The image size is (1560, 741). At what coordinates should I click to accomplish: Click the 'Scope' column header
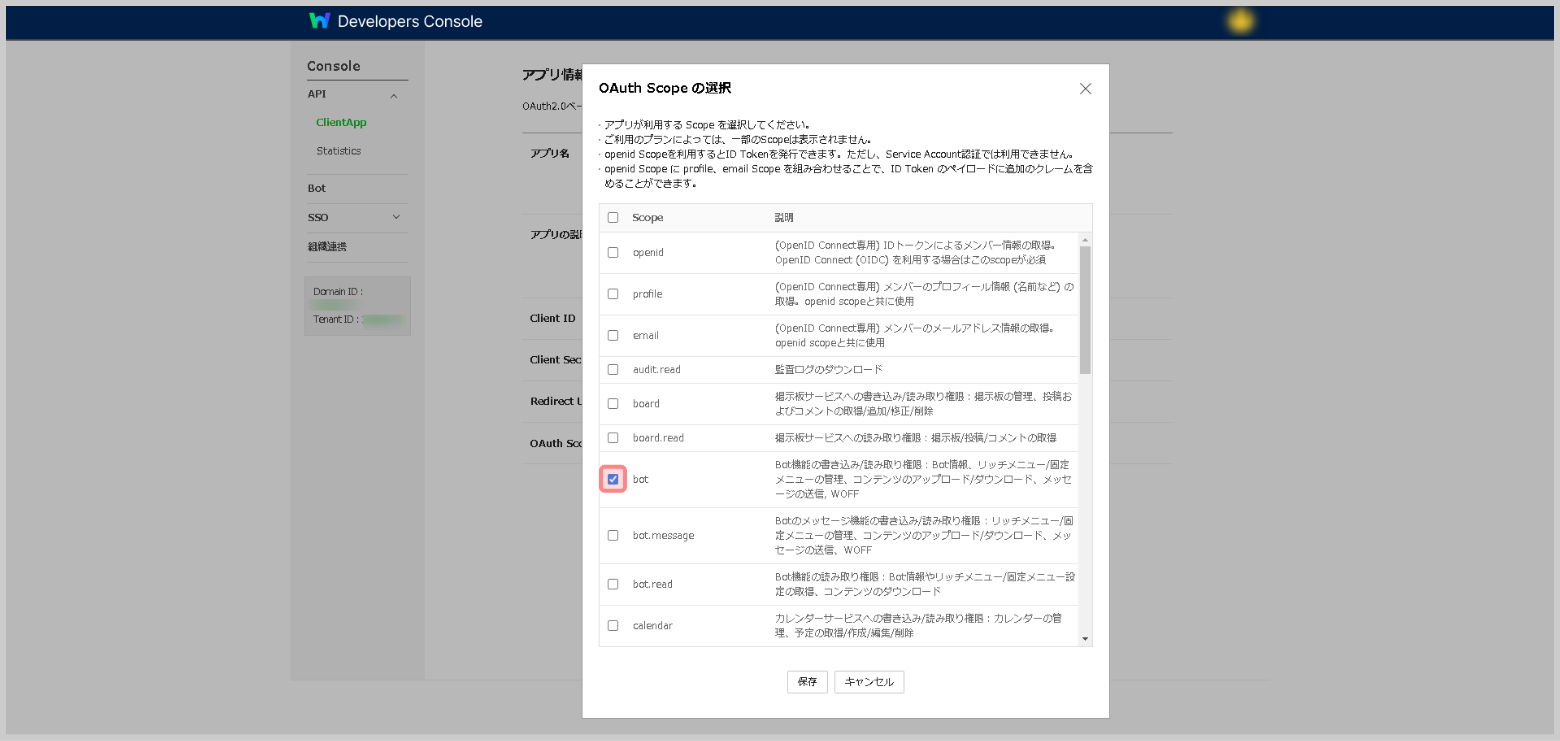click(x=647, y=217)
